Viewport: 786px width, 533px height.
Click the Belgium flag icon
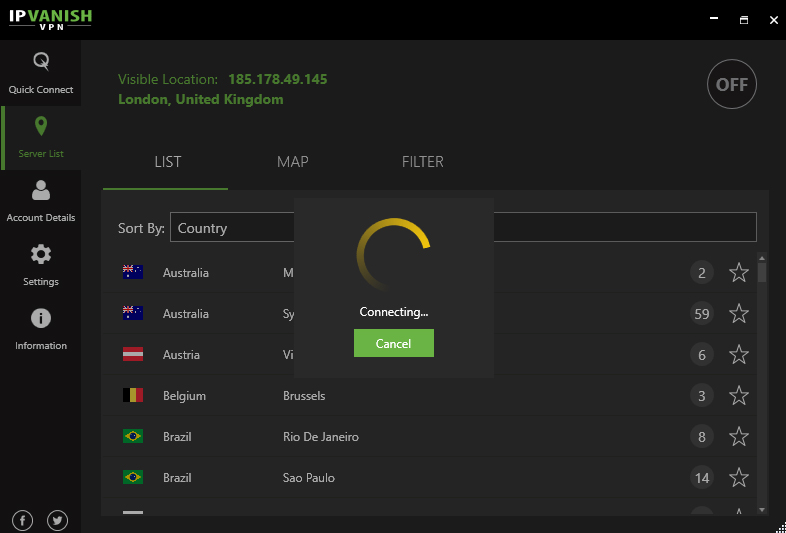pyautogui.click(x=133, y=395)
